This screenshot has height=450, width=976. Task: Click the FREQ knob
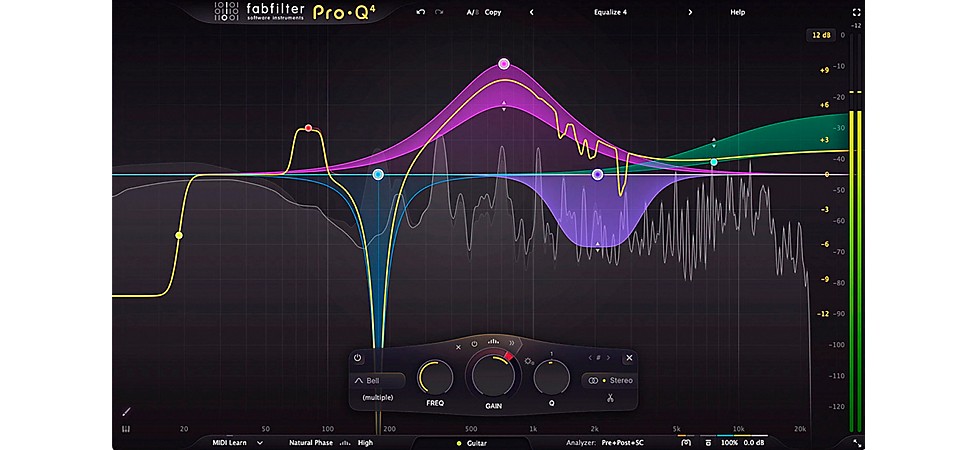click(435, 378)
